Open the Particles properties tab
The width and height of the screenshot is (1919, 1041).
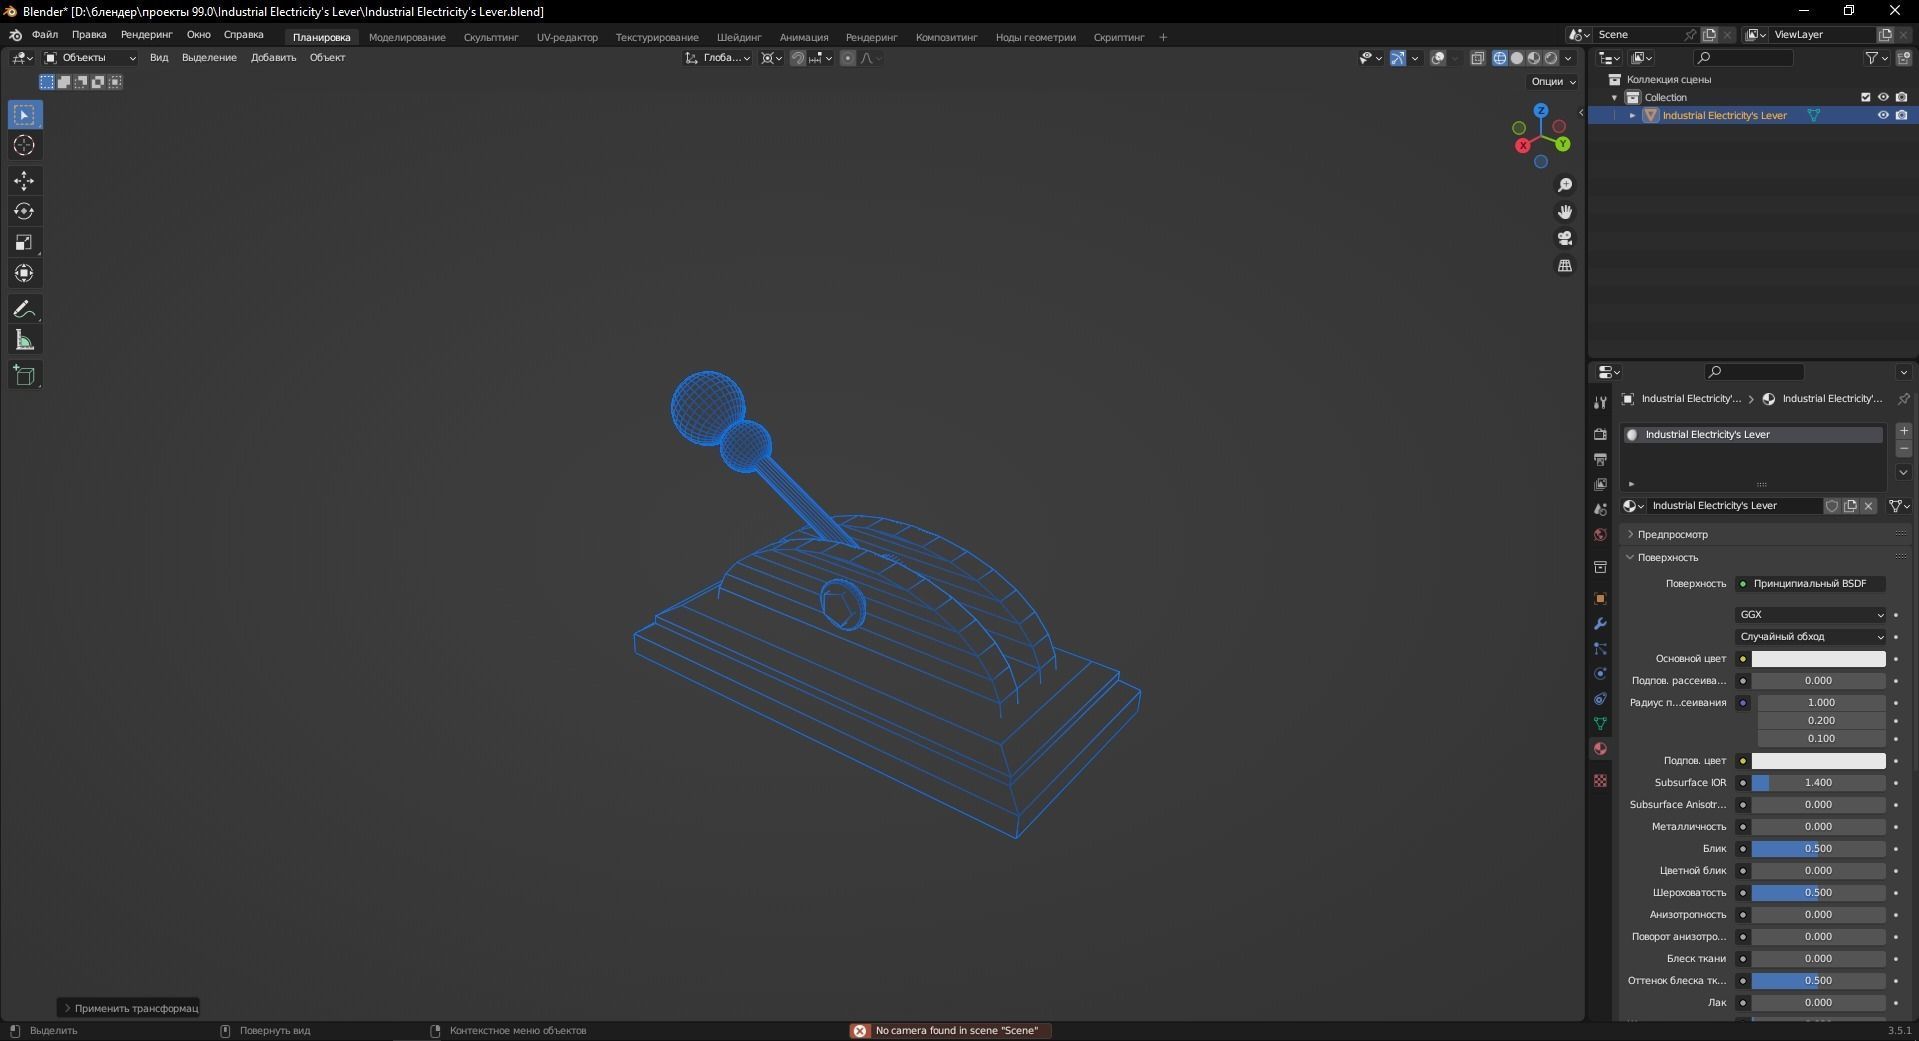pos(1600,648)
